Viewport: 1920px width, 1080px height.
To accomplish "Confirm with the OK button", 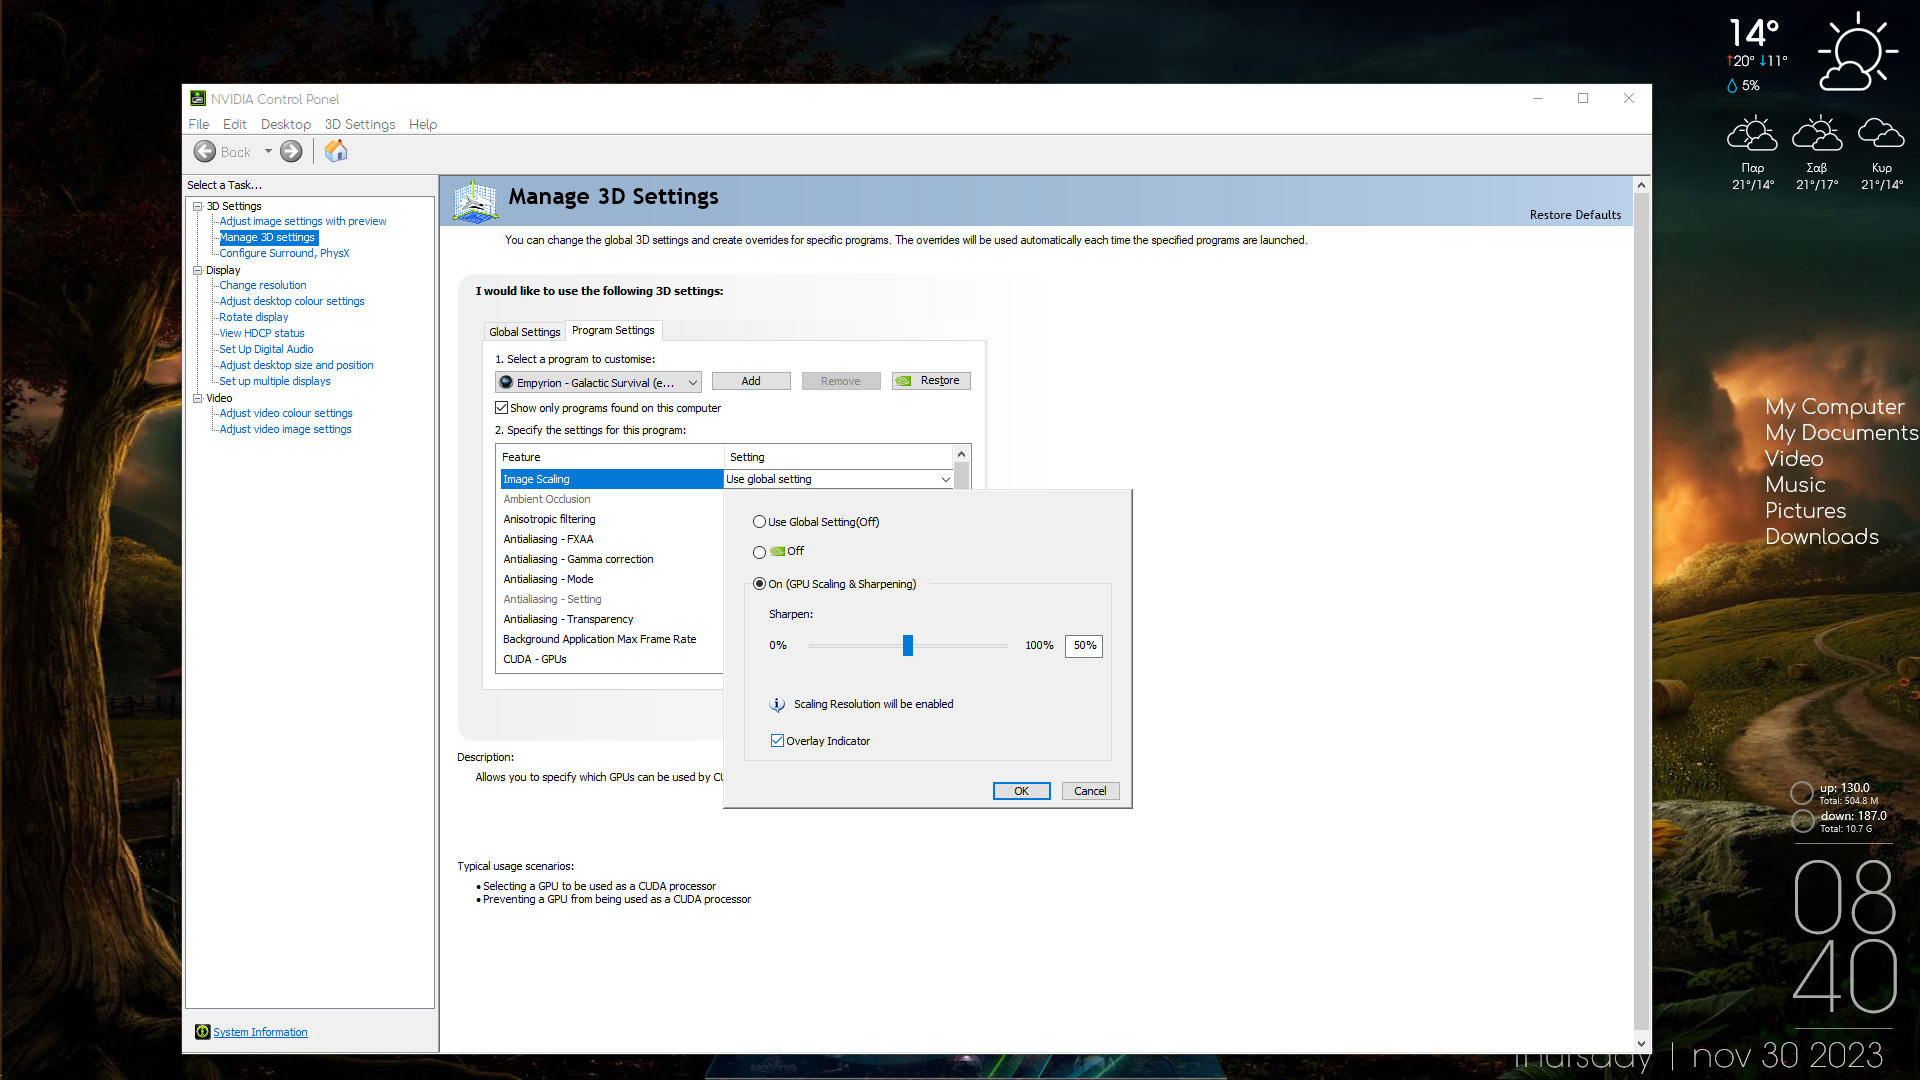I will click(1021, 791).
